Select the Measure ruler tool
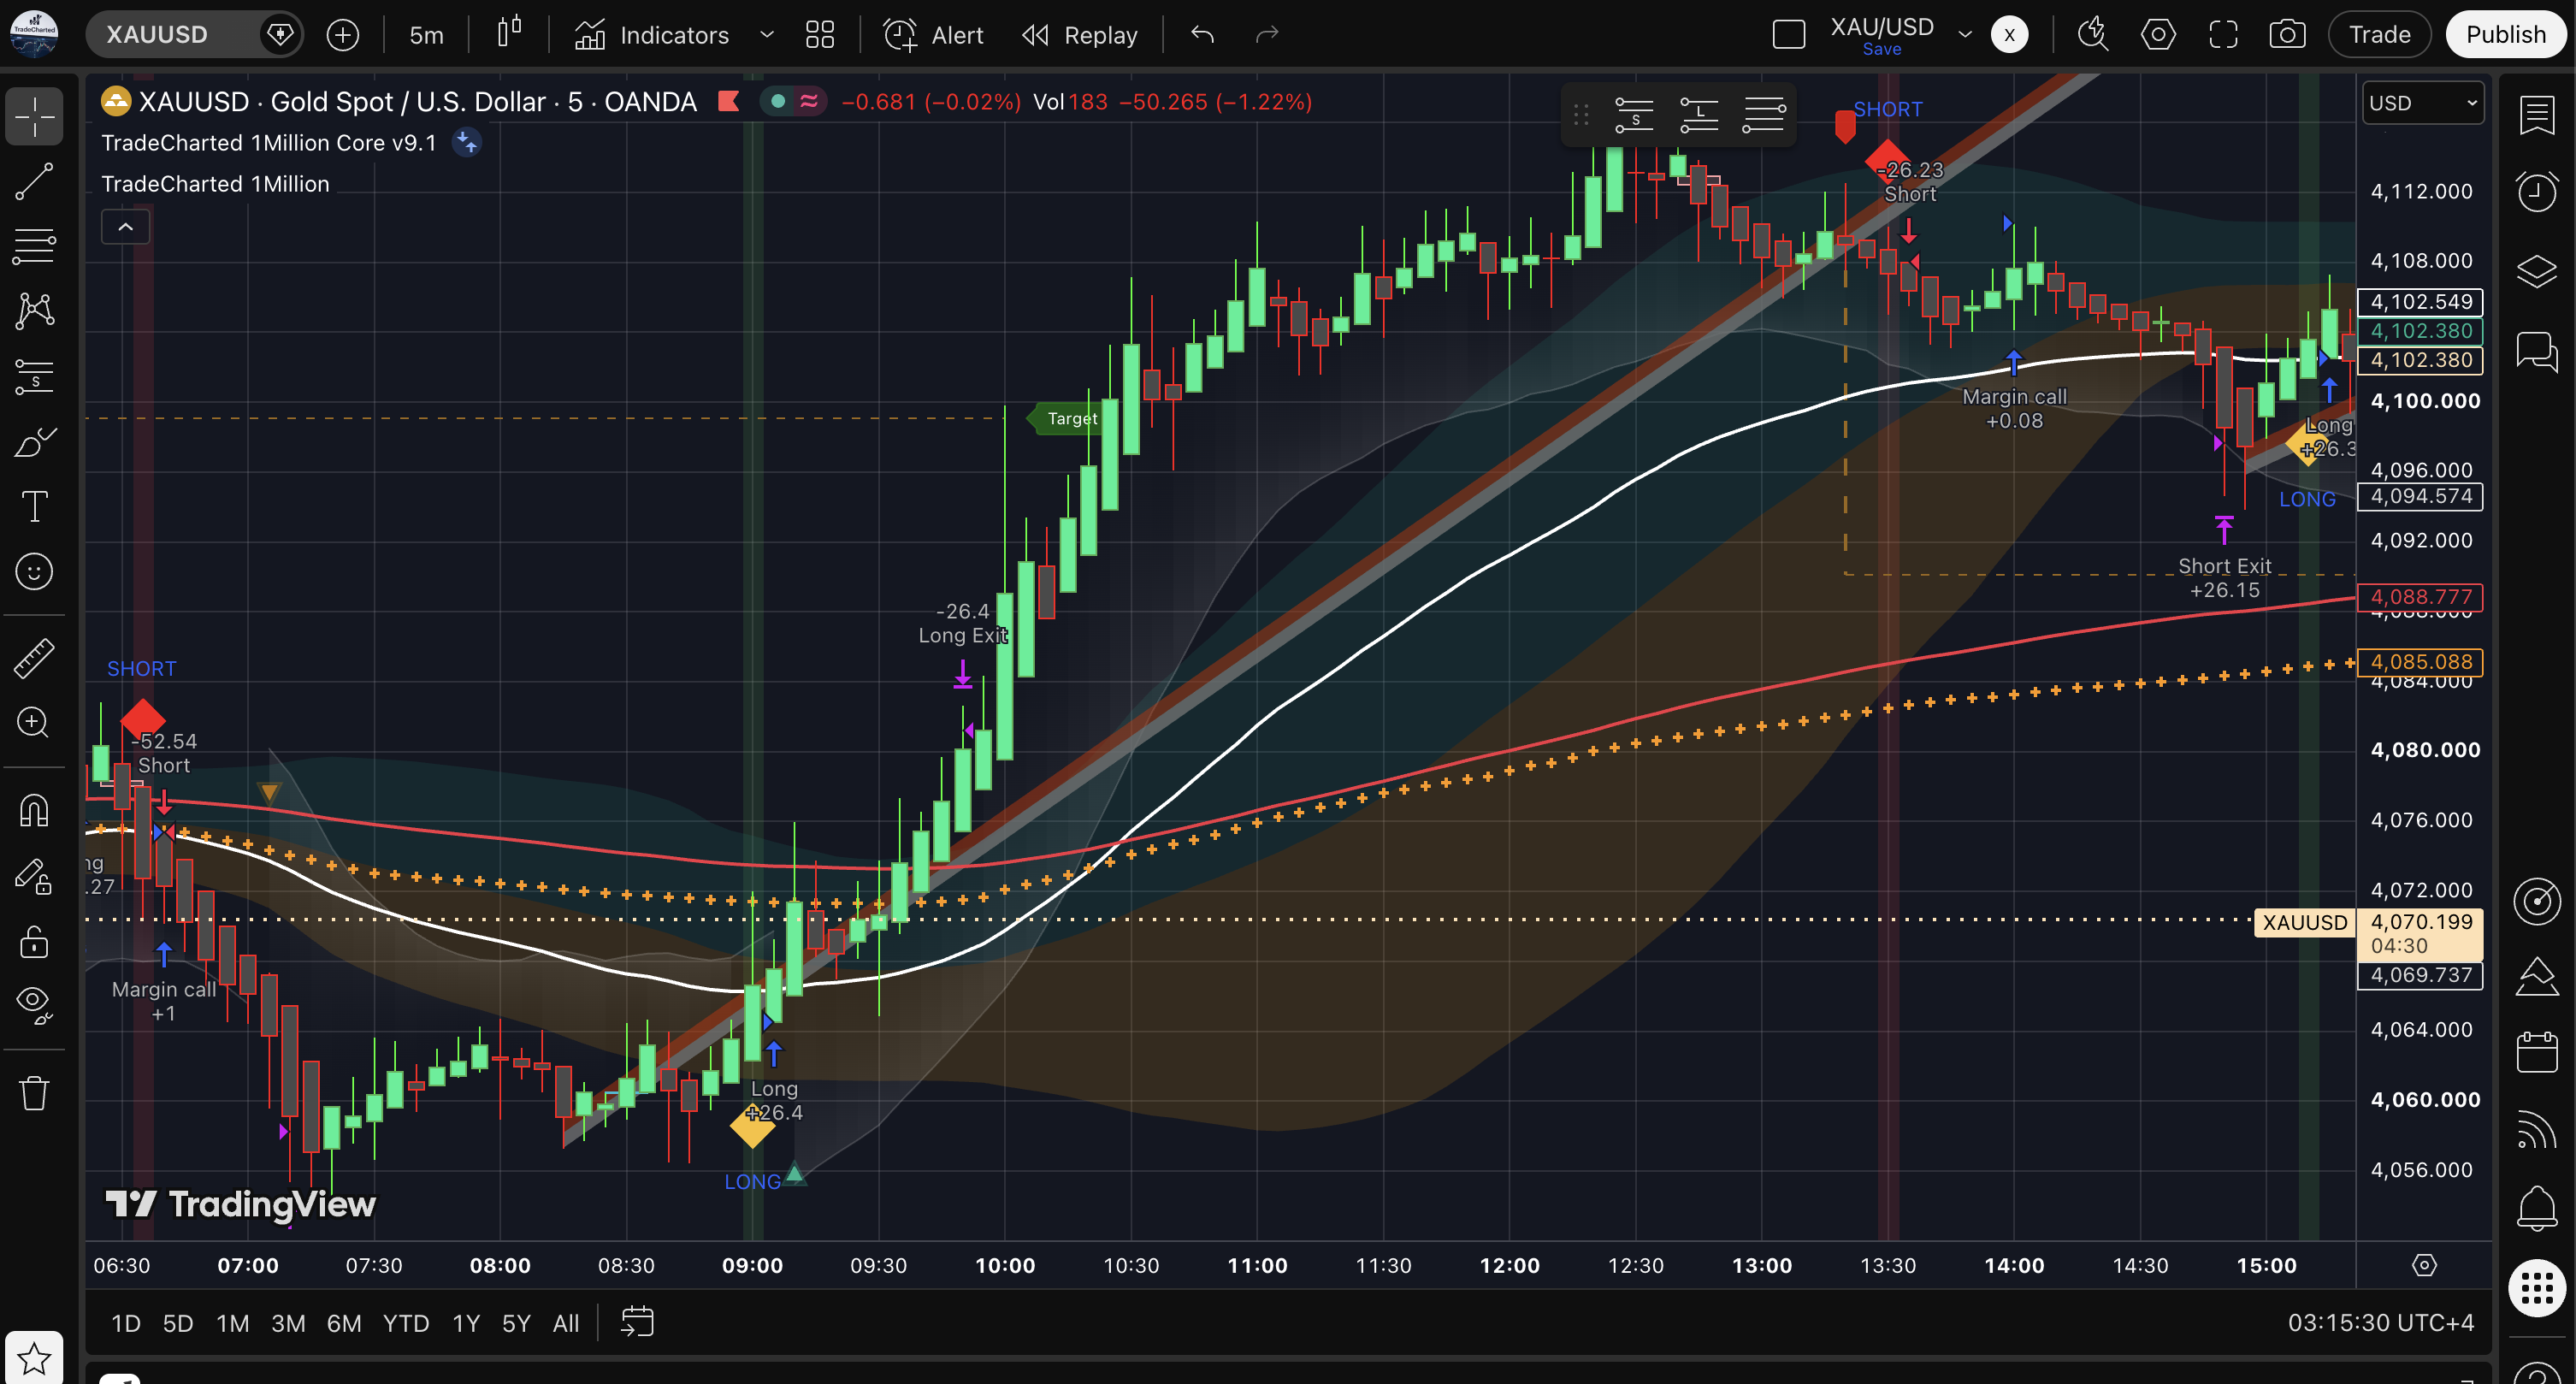Image resolution: width=2576 pixels, height=1384 pixels. 34,658
